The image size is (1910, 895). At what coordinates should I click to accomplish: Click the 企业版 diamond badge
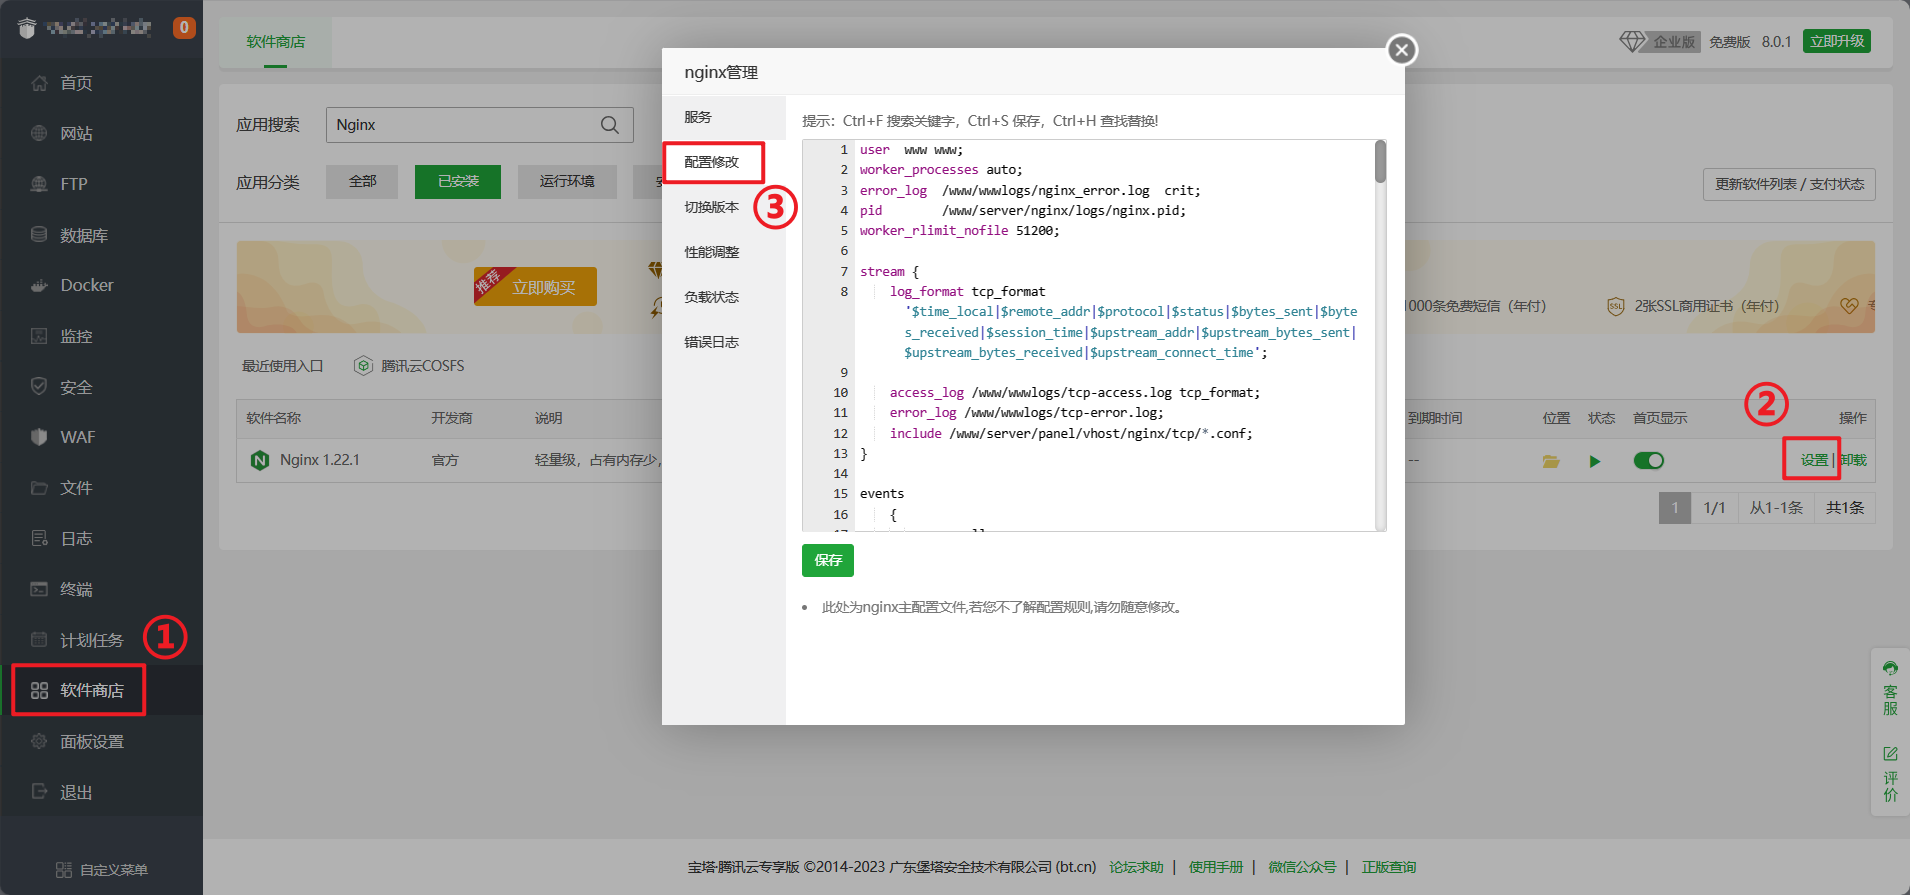(1660, 41)
